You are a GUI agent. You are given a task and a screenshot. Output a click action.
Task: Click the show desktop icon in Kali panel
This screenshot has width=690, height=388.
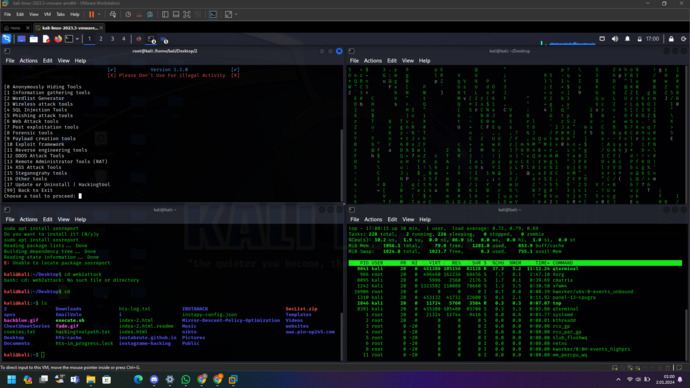(x=21, y=39)
